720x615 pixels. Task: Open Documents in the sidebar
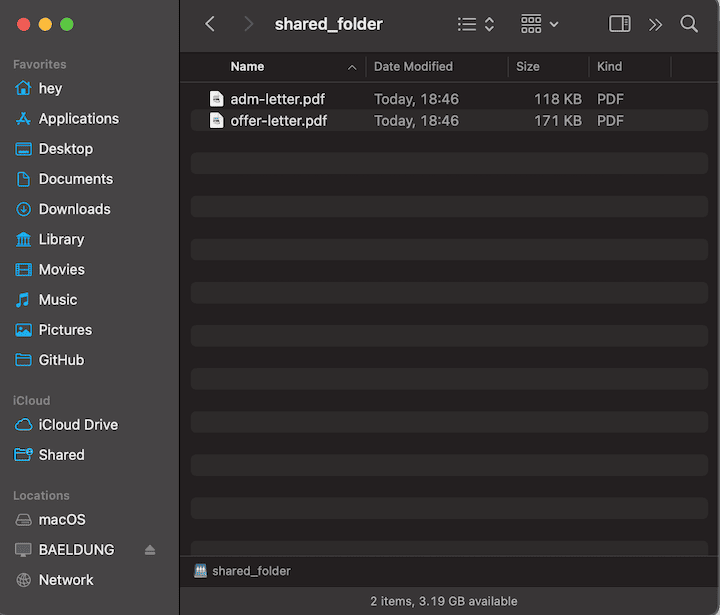(76, 179)
